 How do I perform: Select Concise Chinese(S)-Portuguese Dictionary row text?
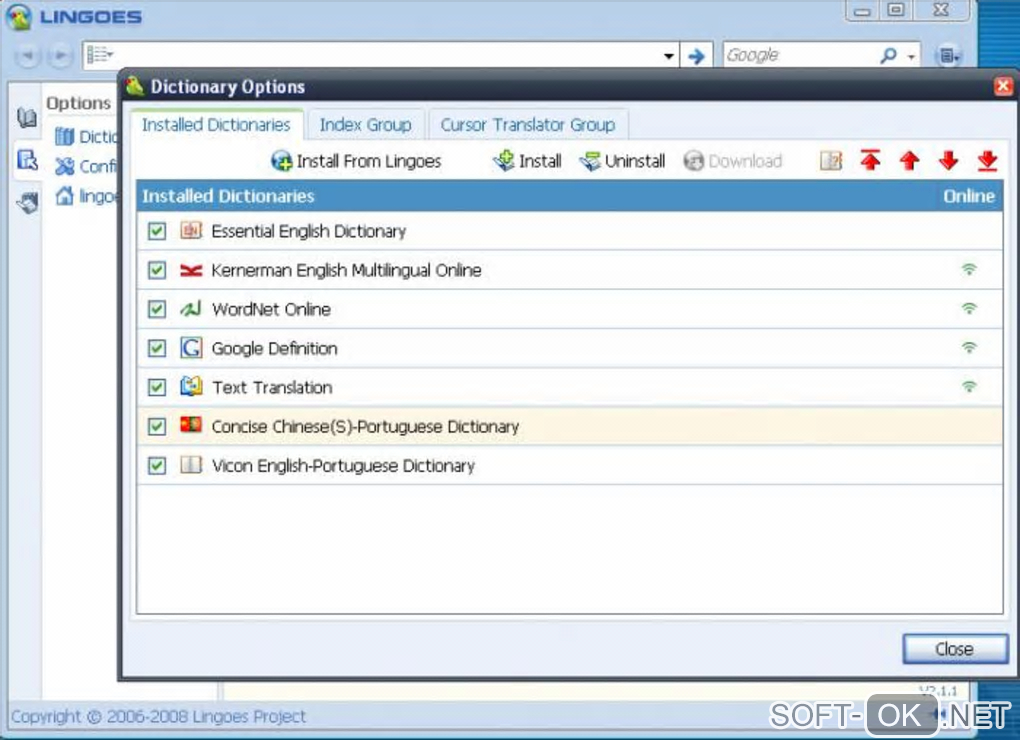pyautogui.click(x=365, y=427)
